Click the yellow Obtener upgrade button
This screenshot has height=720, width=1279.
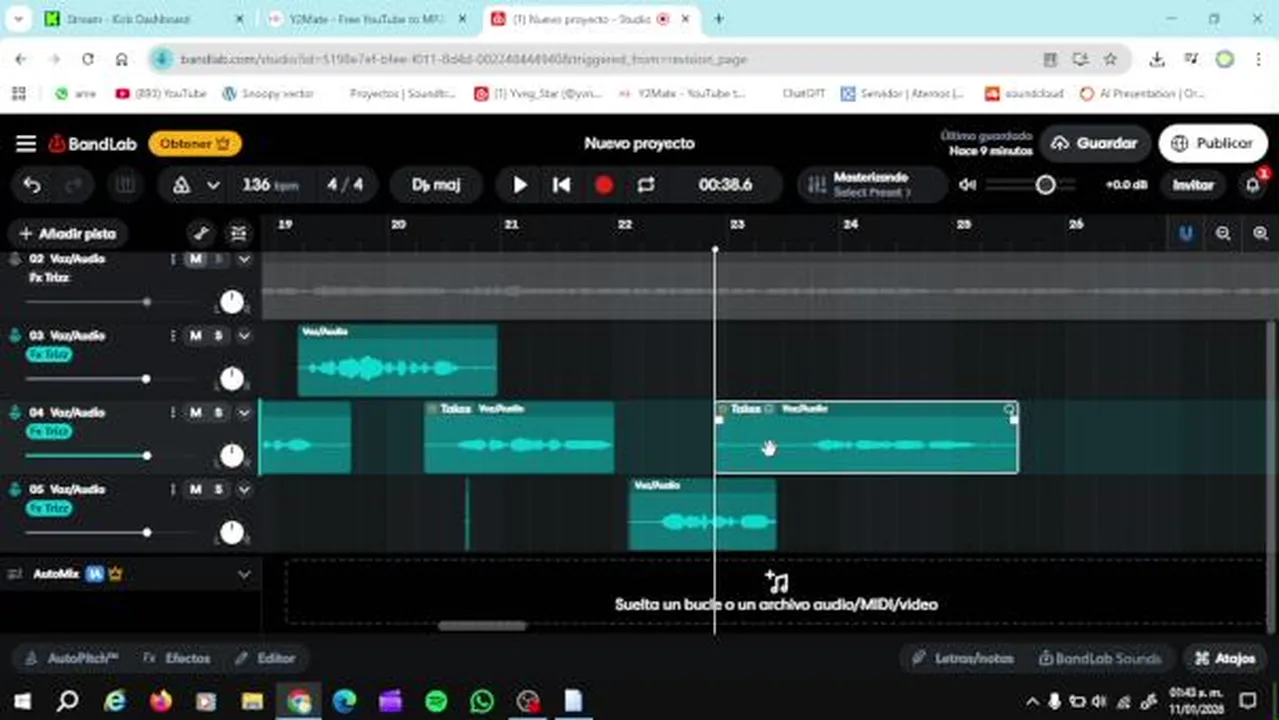click(x=195, y=143)
